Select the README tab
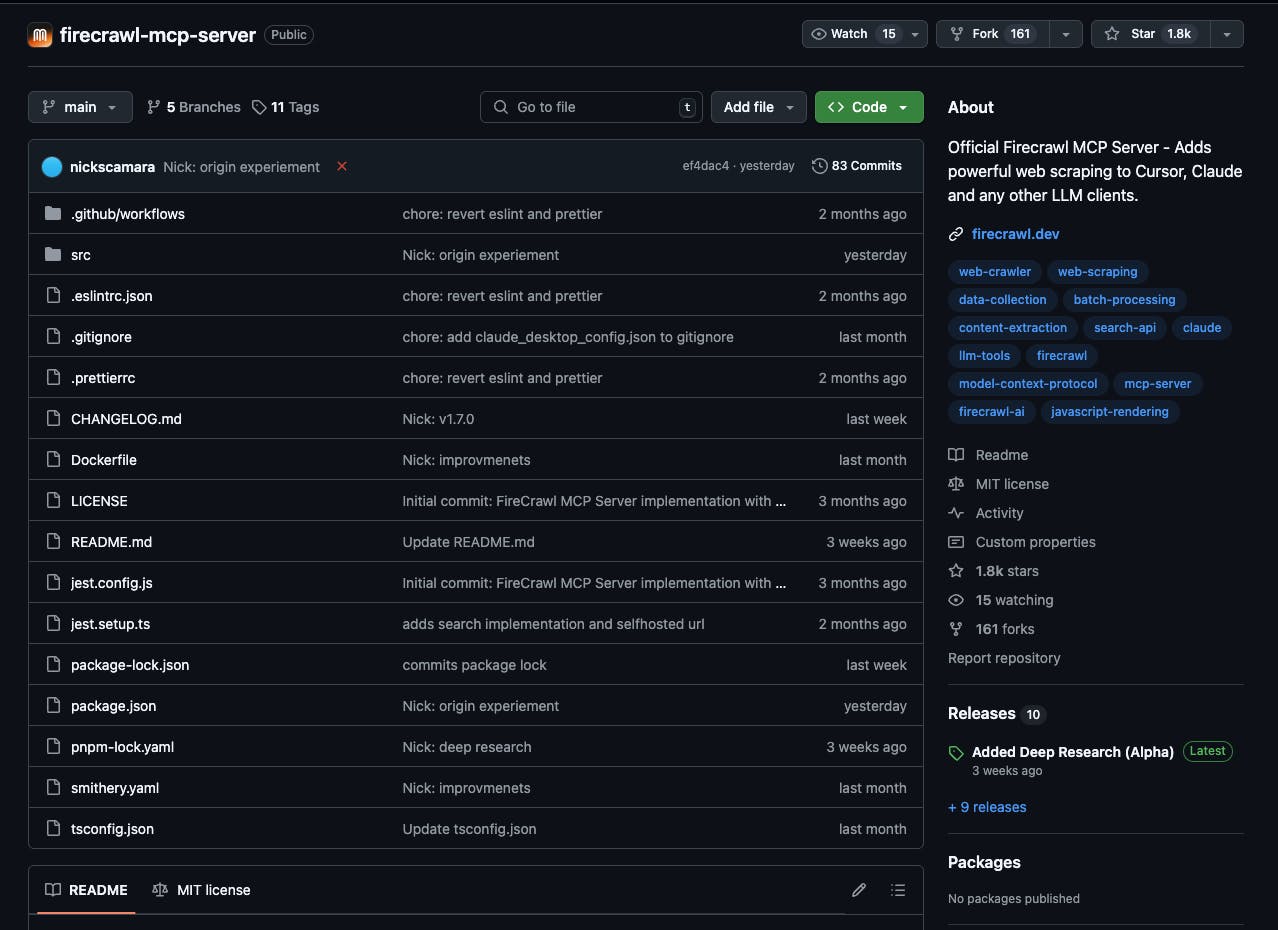1278x930 pixels. 87,890
